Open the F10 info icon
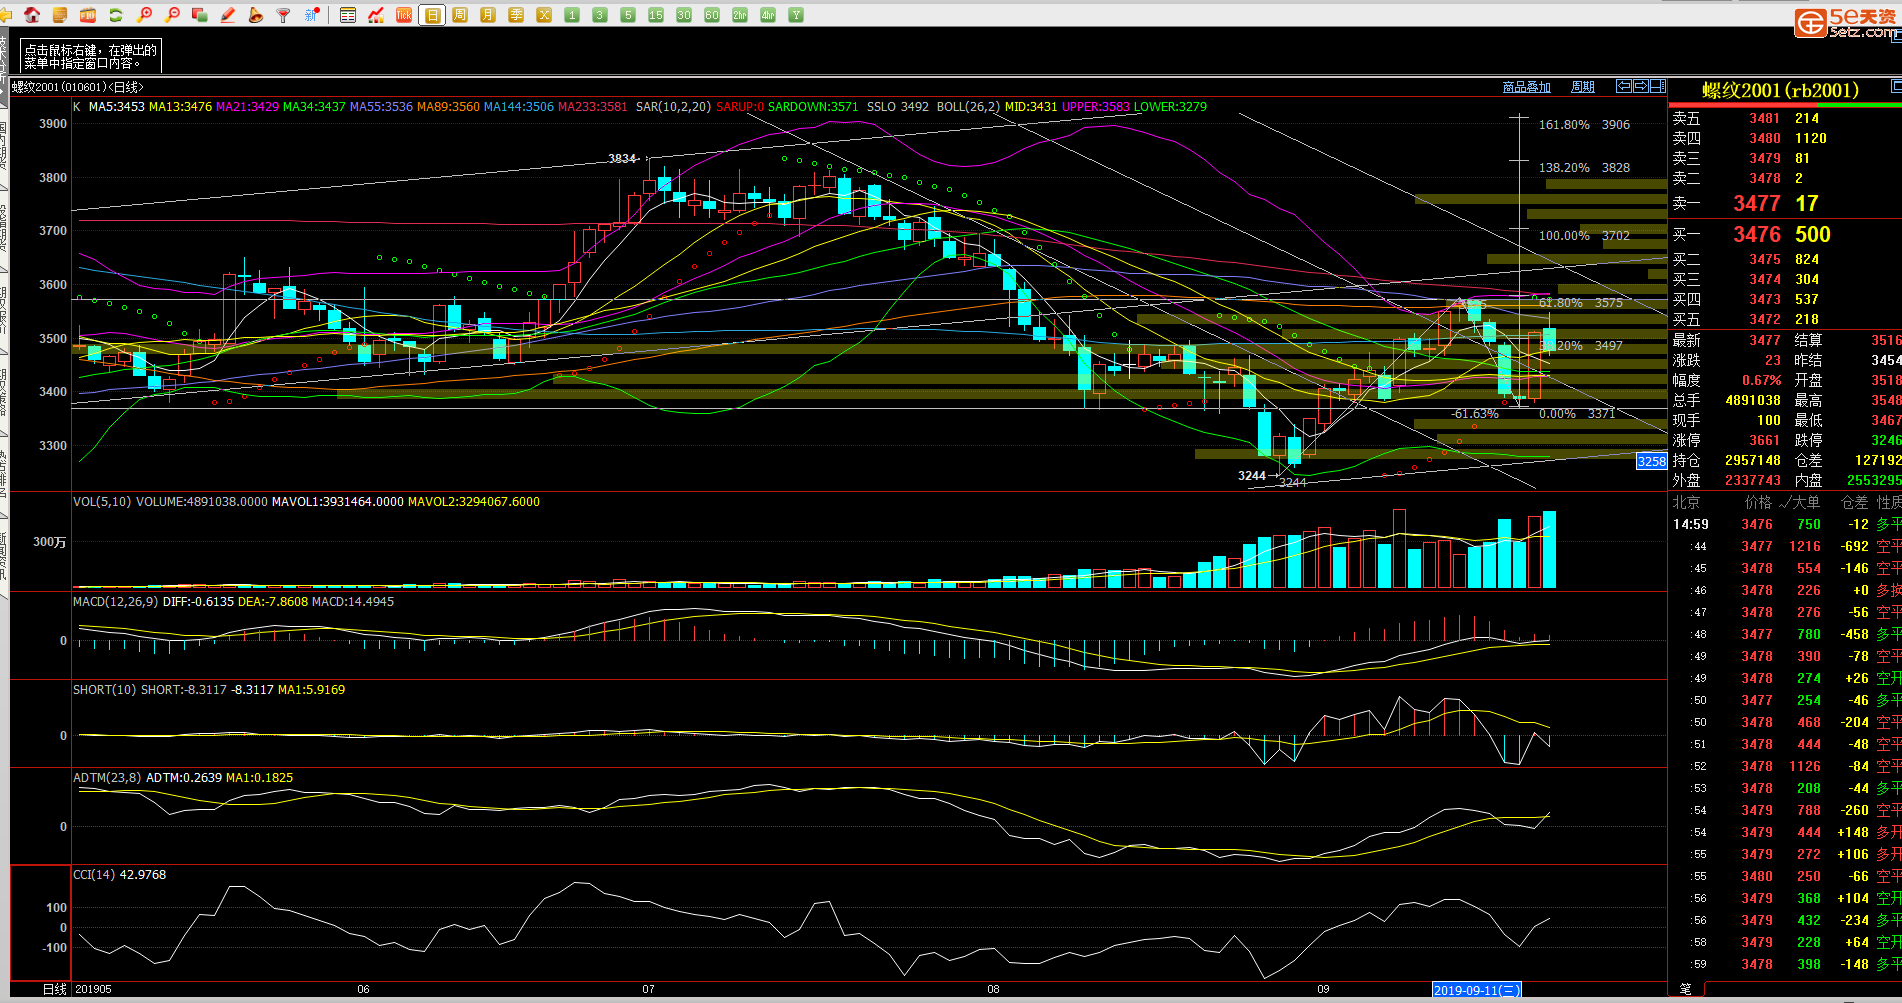This screenshot has height=1003, width=1902. (88, 15)
